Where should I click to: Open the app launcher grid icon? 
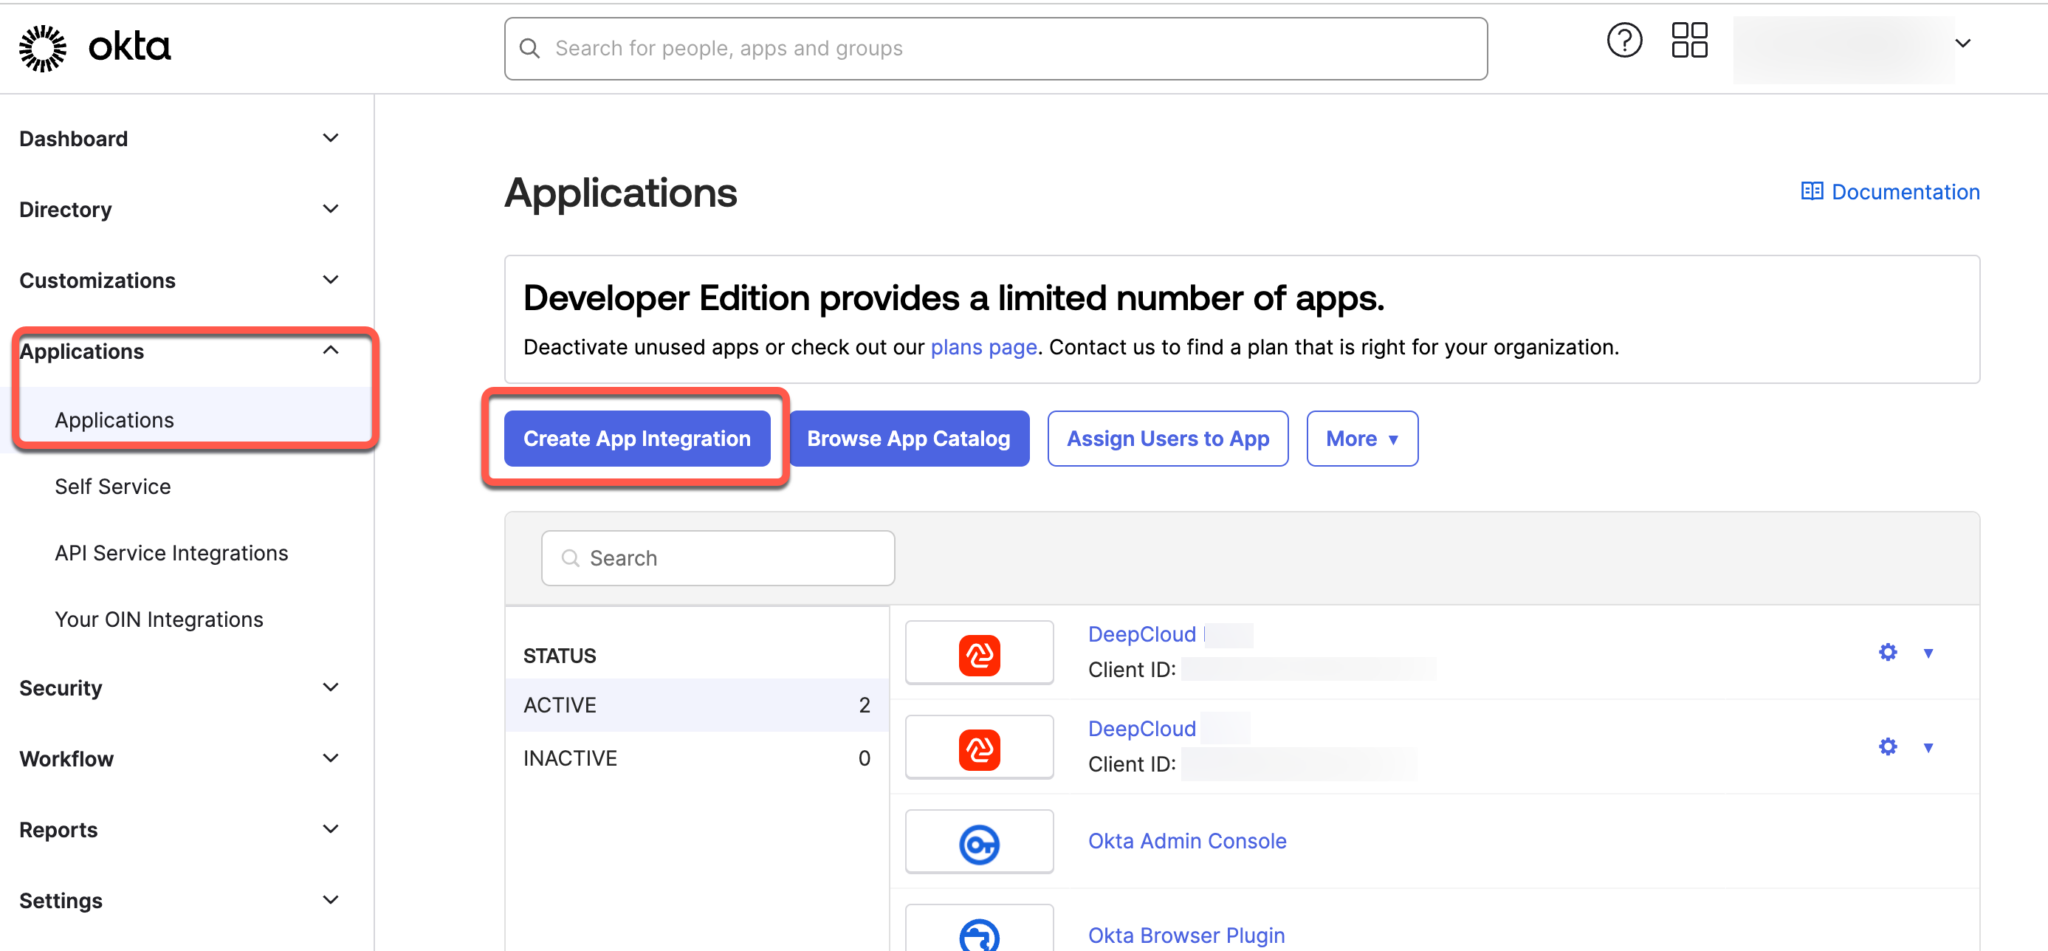click(x=1688, y=40)
